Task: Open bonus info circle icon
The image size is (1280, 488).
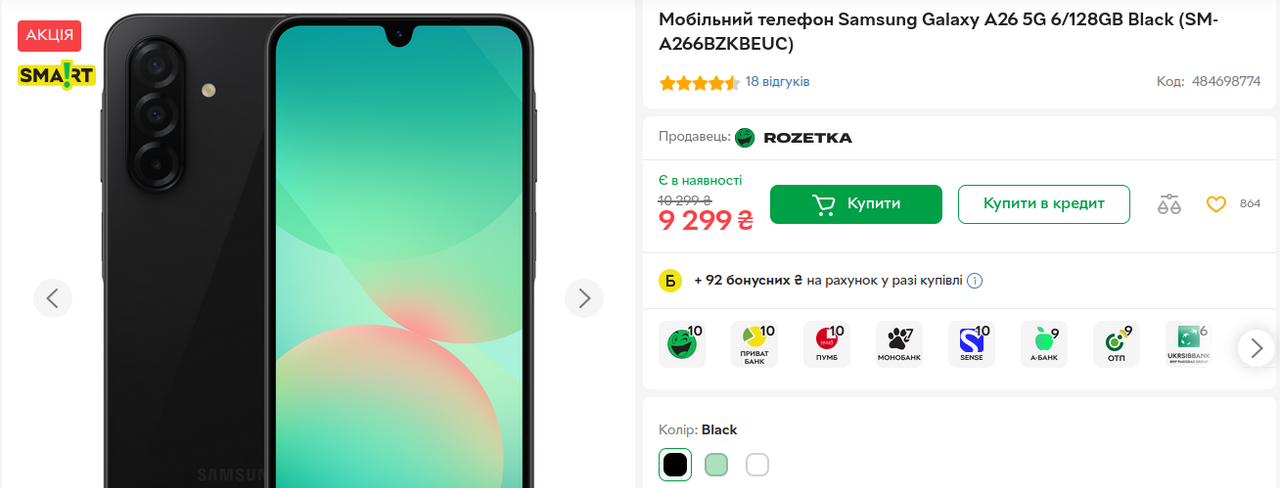Action: (x=975, y=281)
